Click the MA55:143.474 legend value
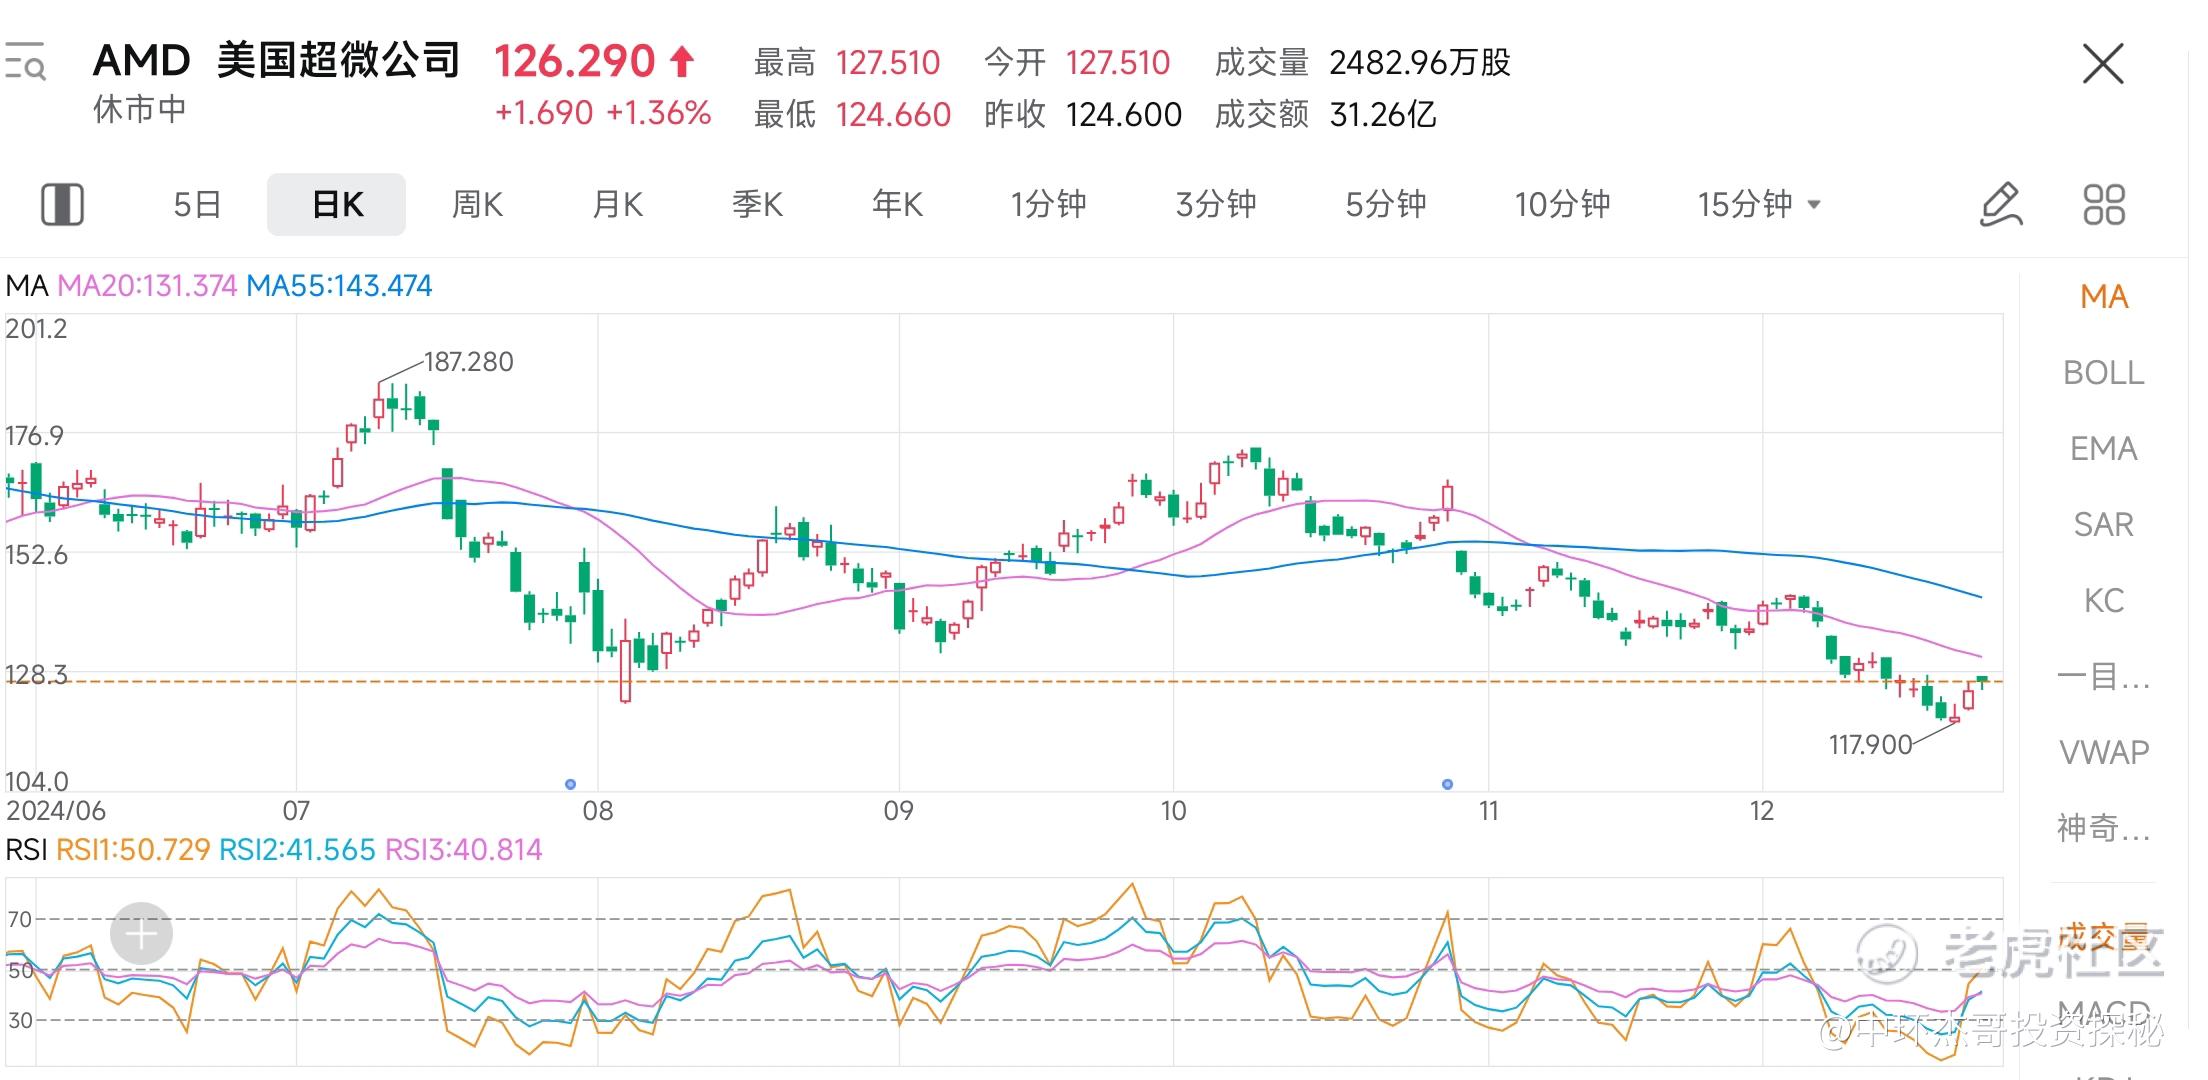This screenshot has height=1080, width=2208. coord(339,286)
